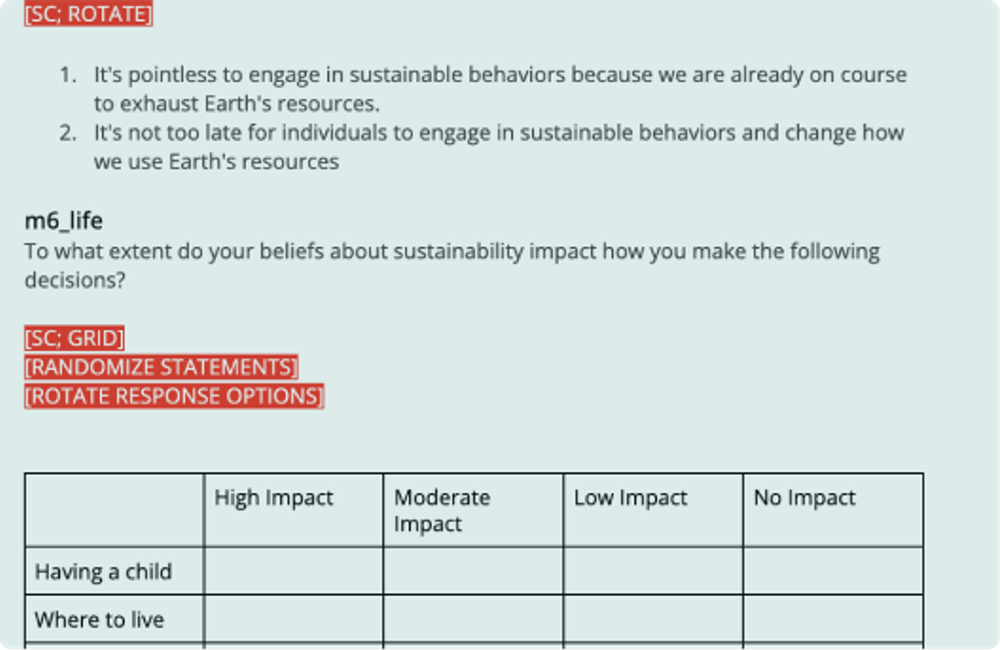Select Low Impact cell for Having a child
Screen dimensions: 1000x650
click(653, 571)
